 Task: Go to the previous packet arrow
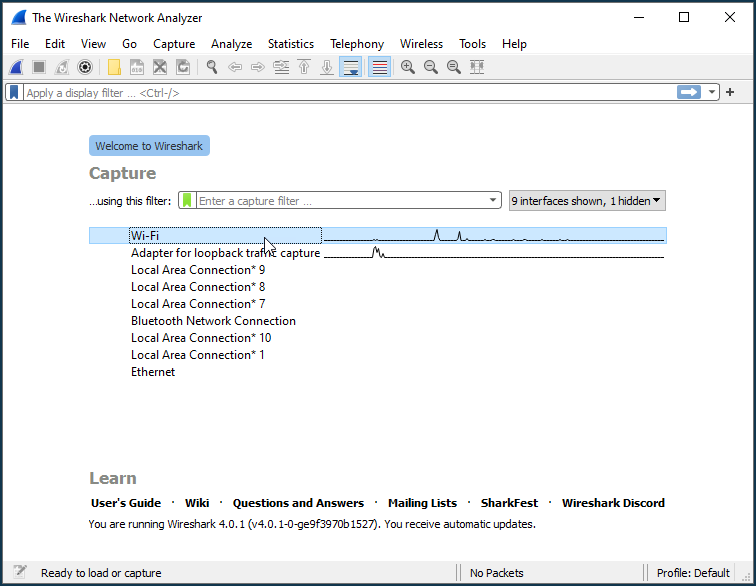tap(235, 67)
